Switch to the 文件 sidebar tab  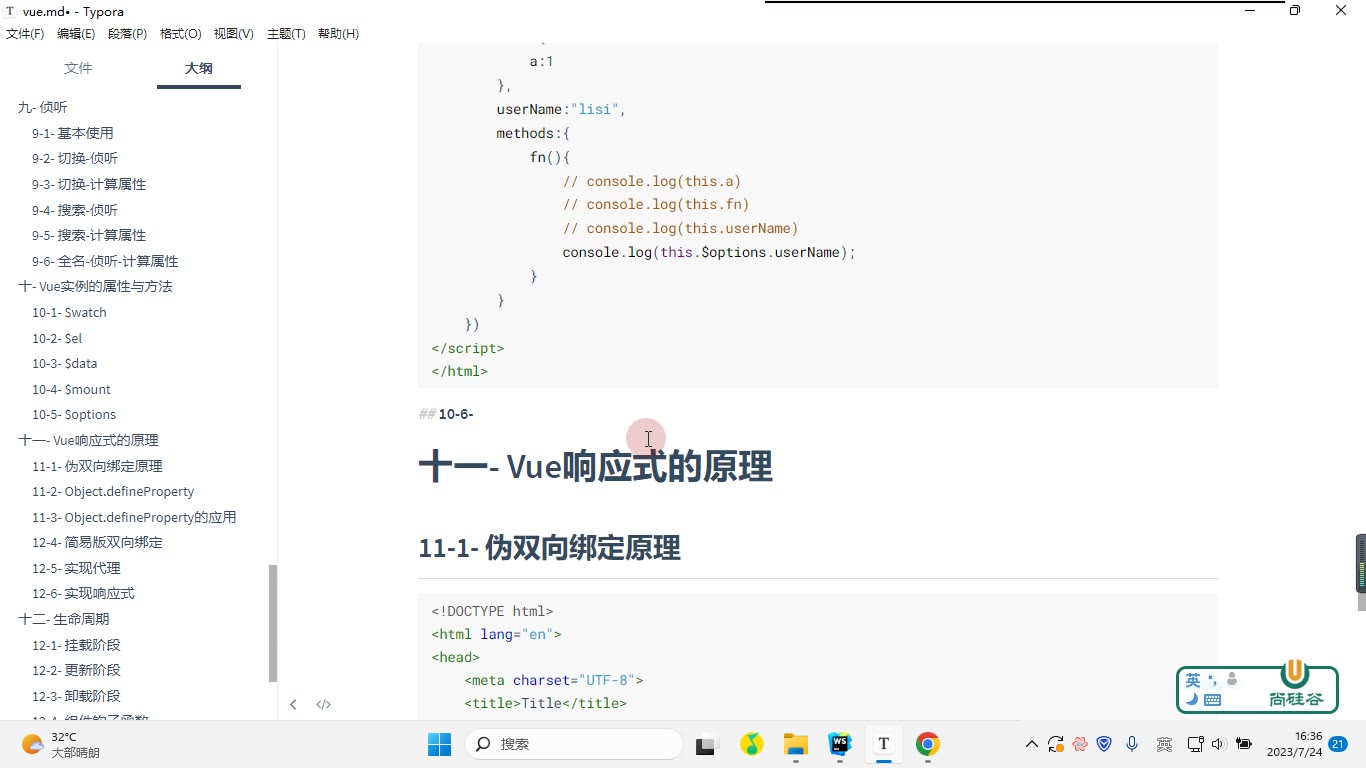coord(78,68)
